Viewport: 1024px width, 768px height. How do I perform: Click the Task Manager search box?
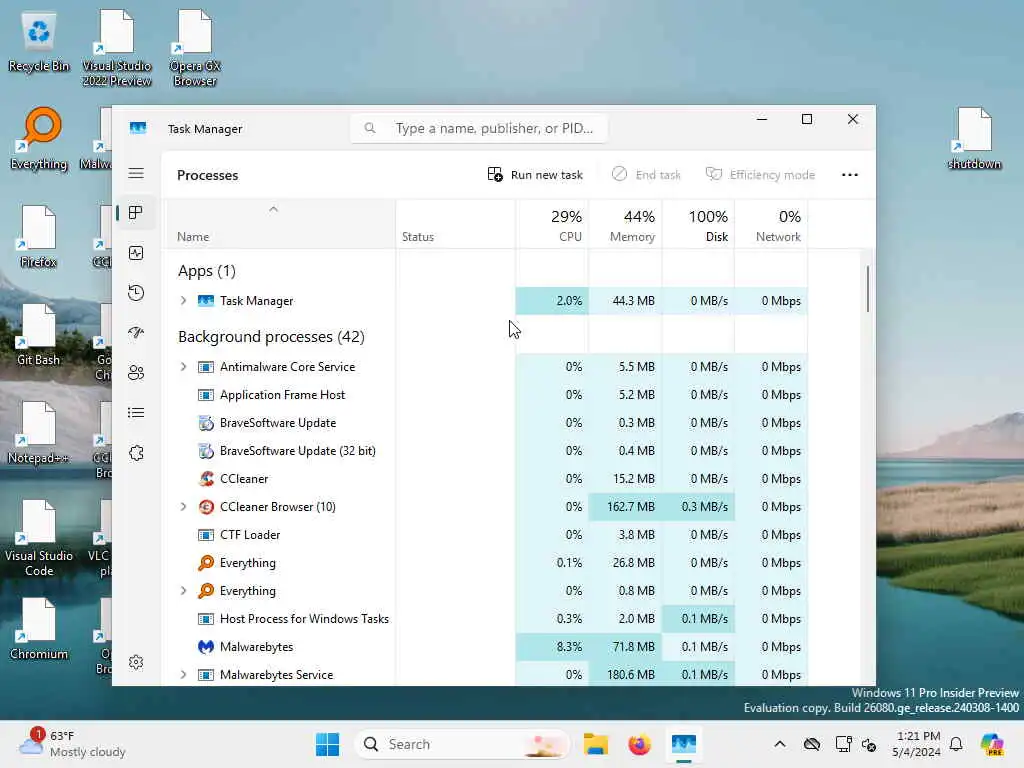point(479,128)
